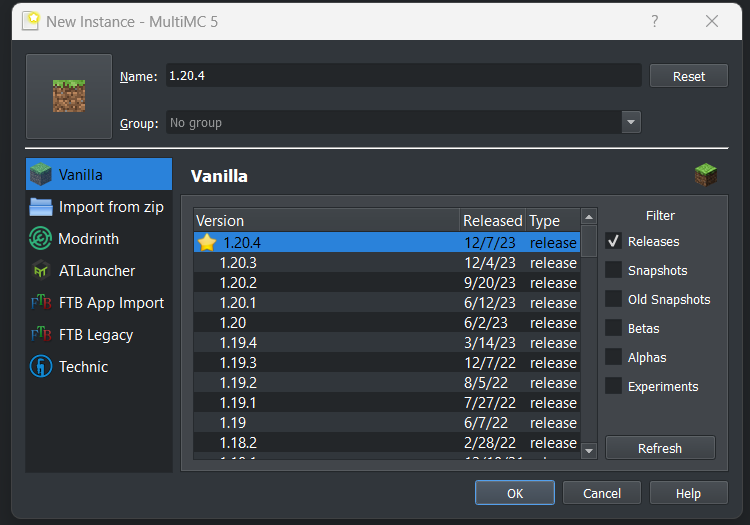Open the Group dropdown arrow
The width and height of the screenshot is (750, 525).
631,122
